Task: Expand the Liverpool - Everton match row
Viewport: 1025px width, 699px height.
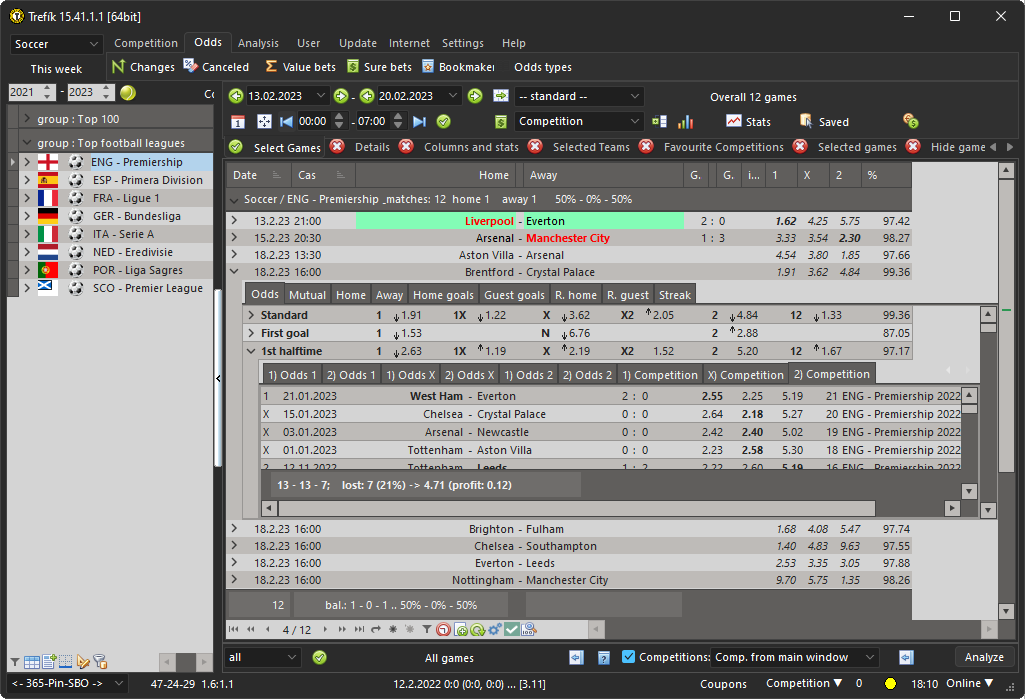Action: tap(234, 221)
